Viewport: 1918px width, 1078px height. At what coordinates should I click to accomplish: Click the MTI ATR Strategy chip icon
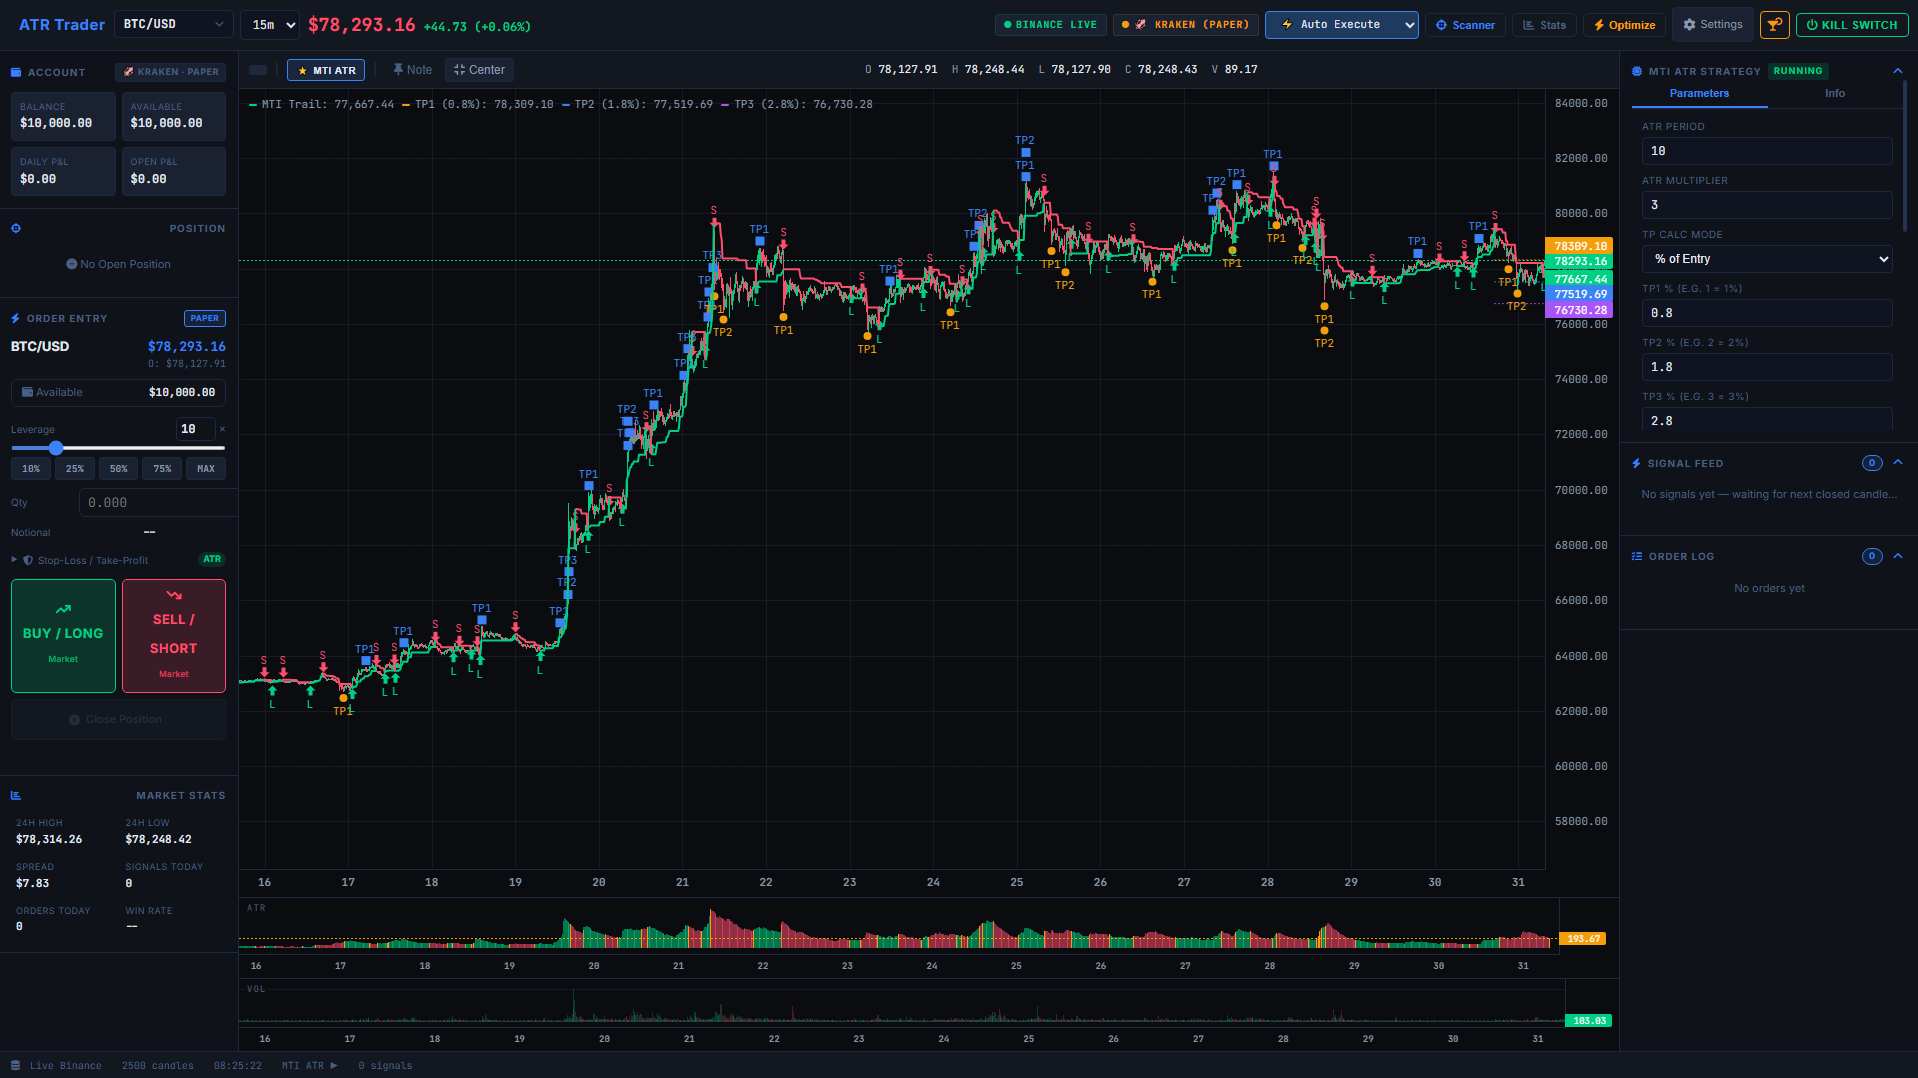tap(1637, 71)
